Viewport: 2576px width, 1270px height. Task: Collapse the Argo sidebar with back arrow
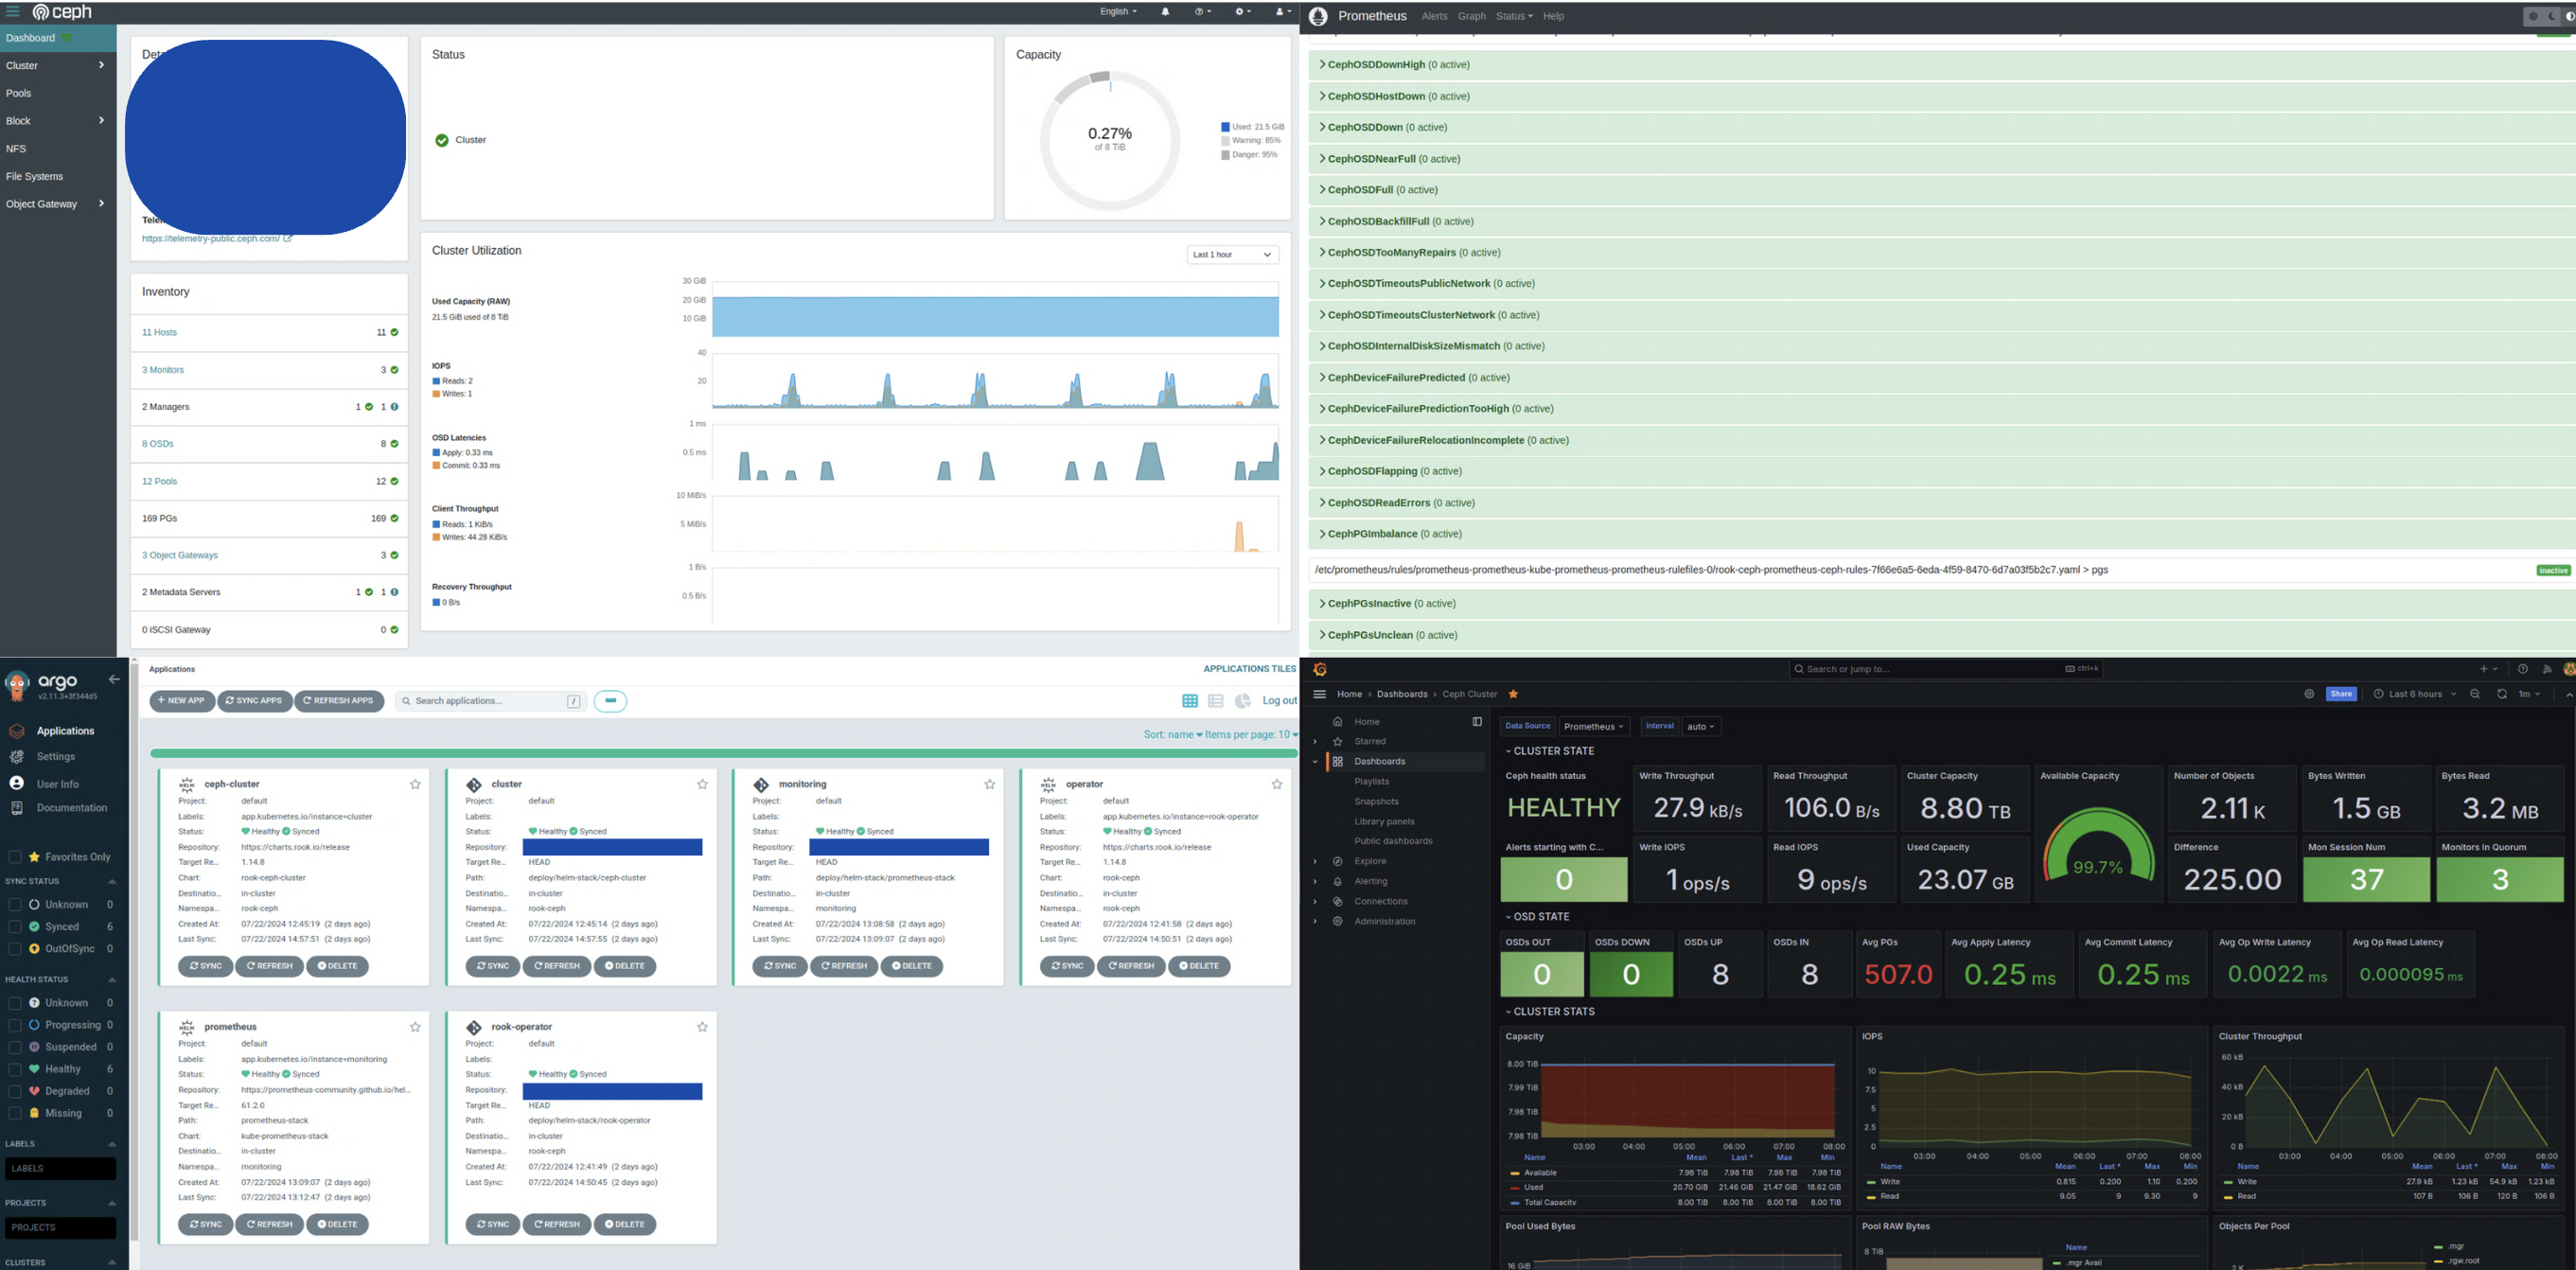(114, 679)
